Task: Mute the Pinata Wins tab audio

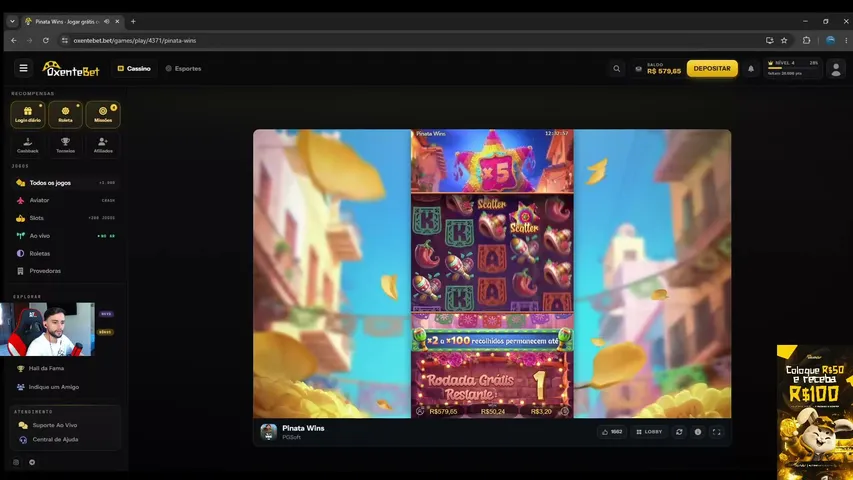Action: 107,21
